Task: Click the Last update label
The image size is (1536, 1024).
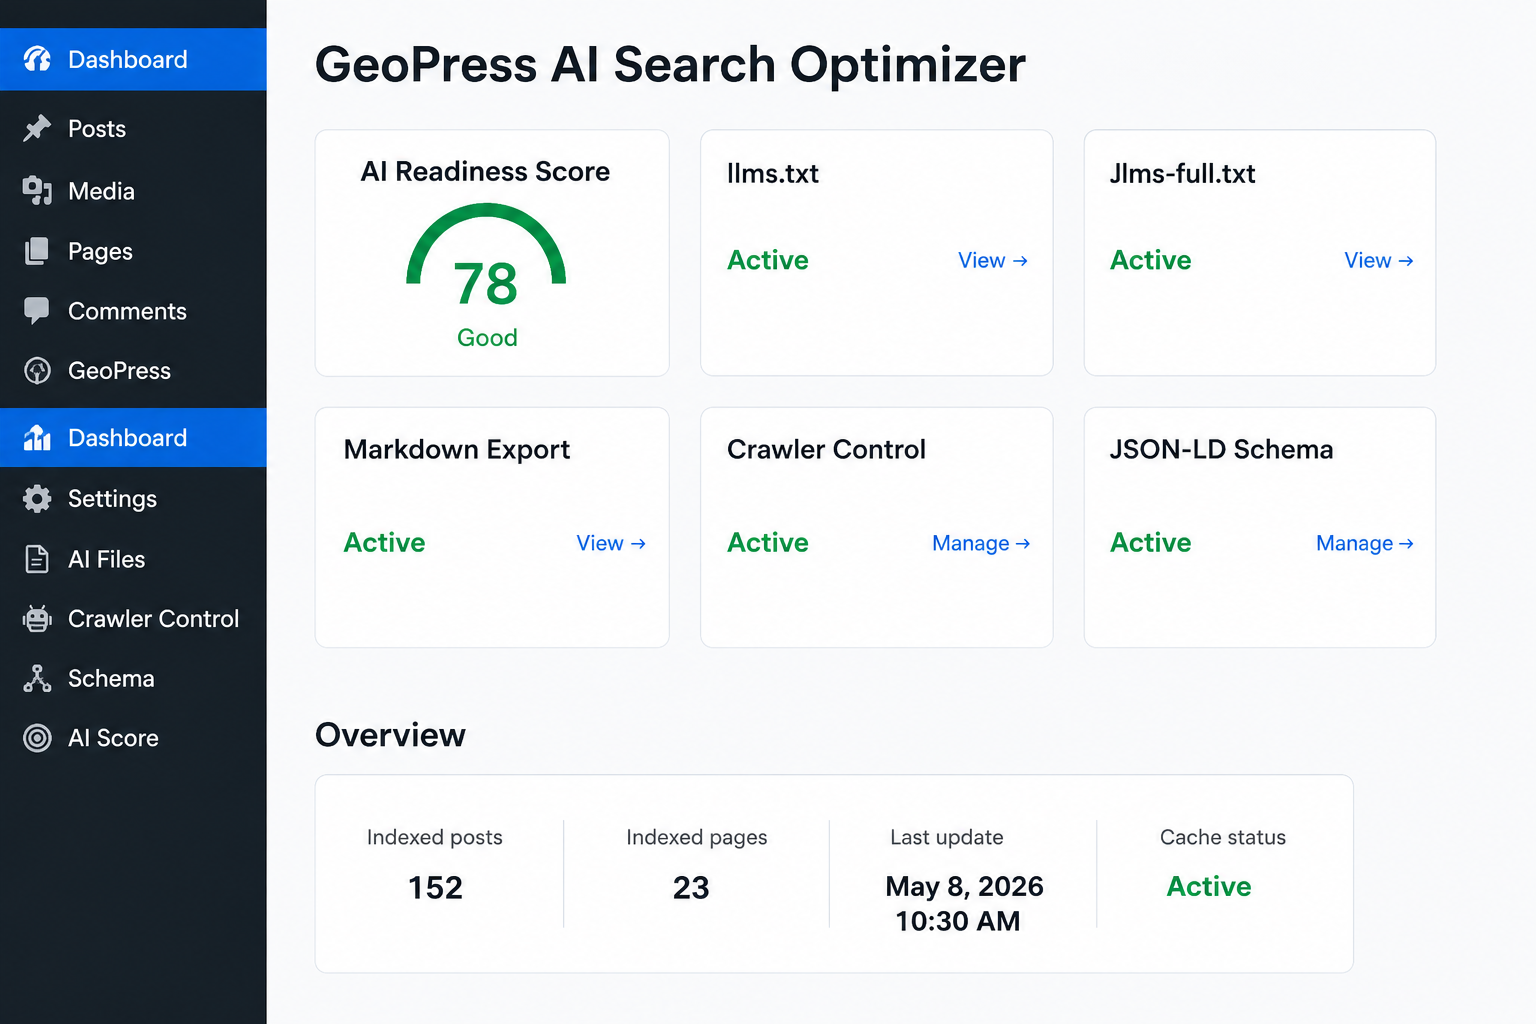Action: 947,837
